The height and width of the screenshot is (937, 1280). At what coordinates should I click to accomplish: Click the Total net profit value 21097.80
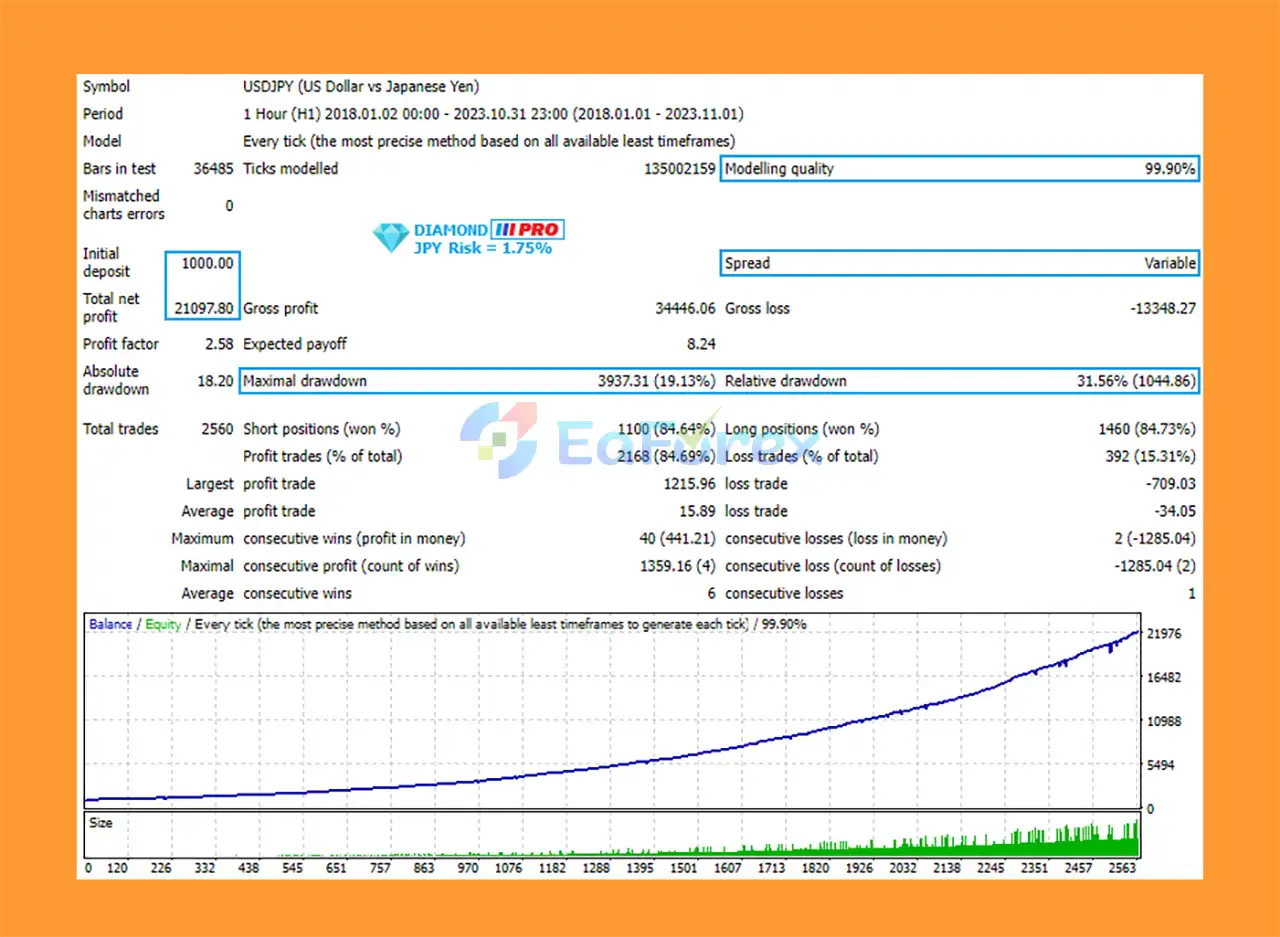click(x=204, y=308)
